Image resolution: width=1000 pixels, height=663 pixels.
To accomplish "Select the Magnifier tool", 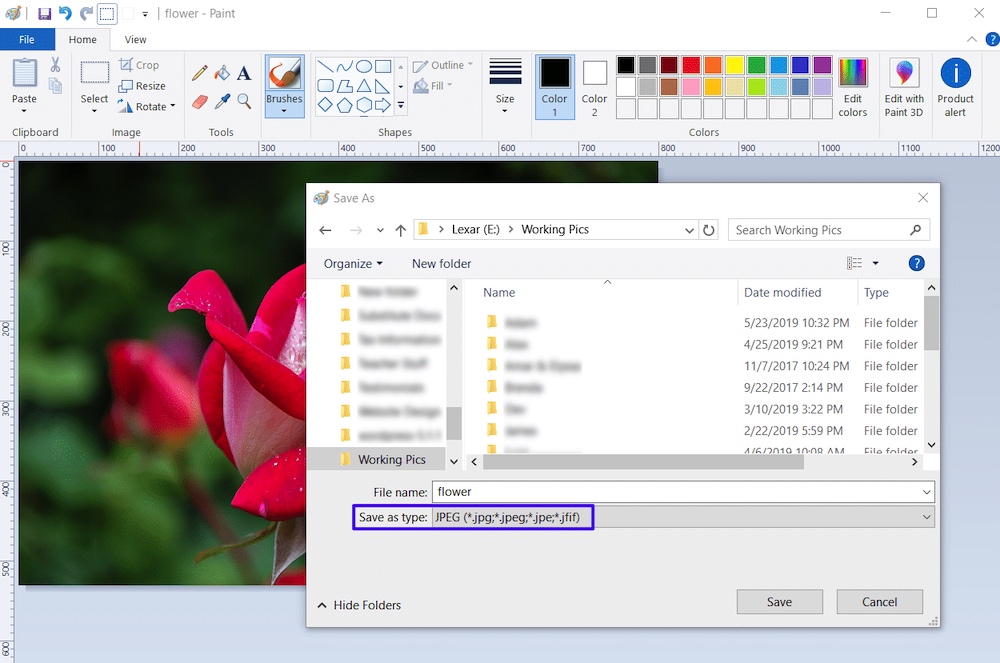I will point(244,101).
